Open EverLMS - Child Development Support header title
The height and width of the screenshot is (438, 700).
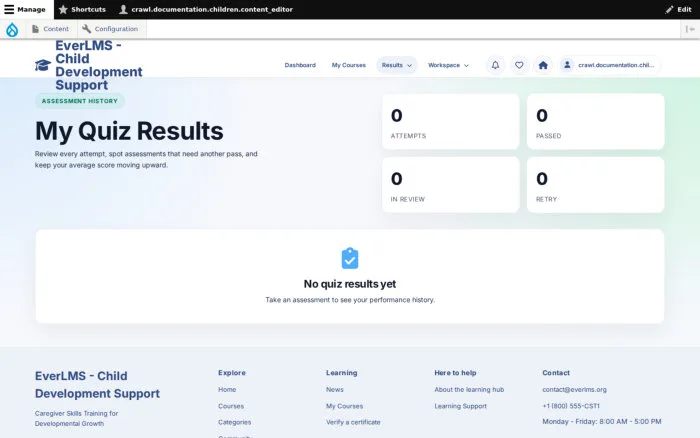coord(99,65)
